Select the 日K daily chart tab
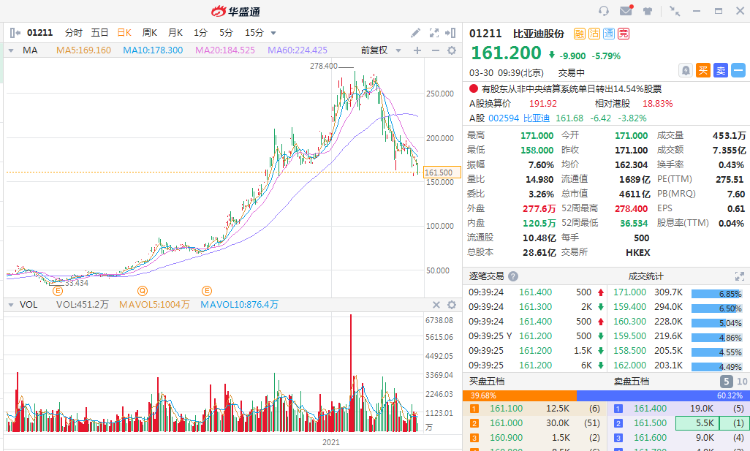Screen dimensions: 750x451 pyautogui.click(x=124, y=33)
